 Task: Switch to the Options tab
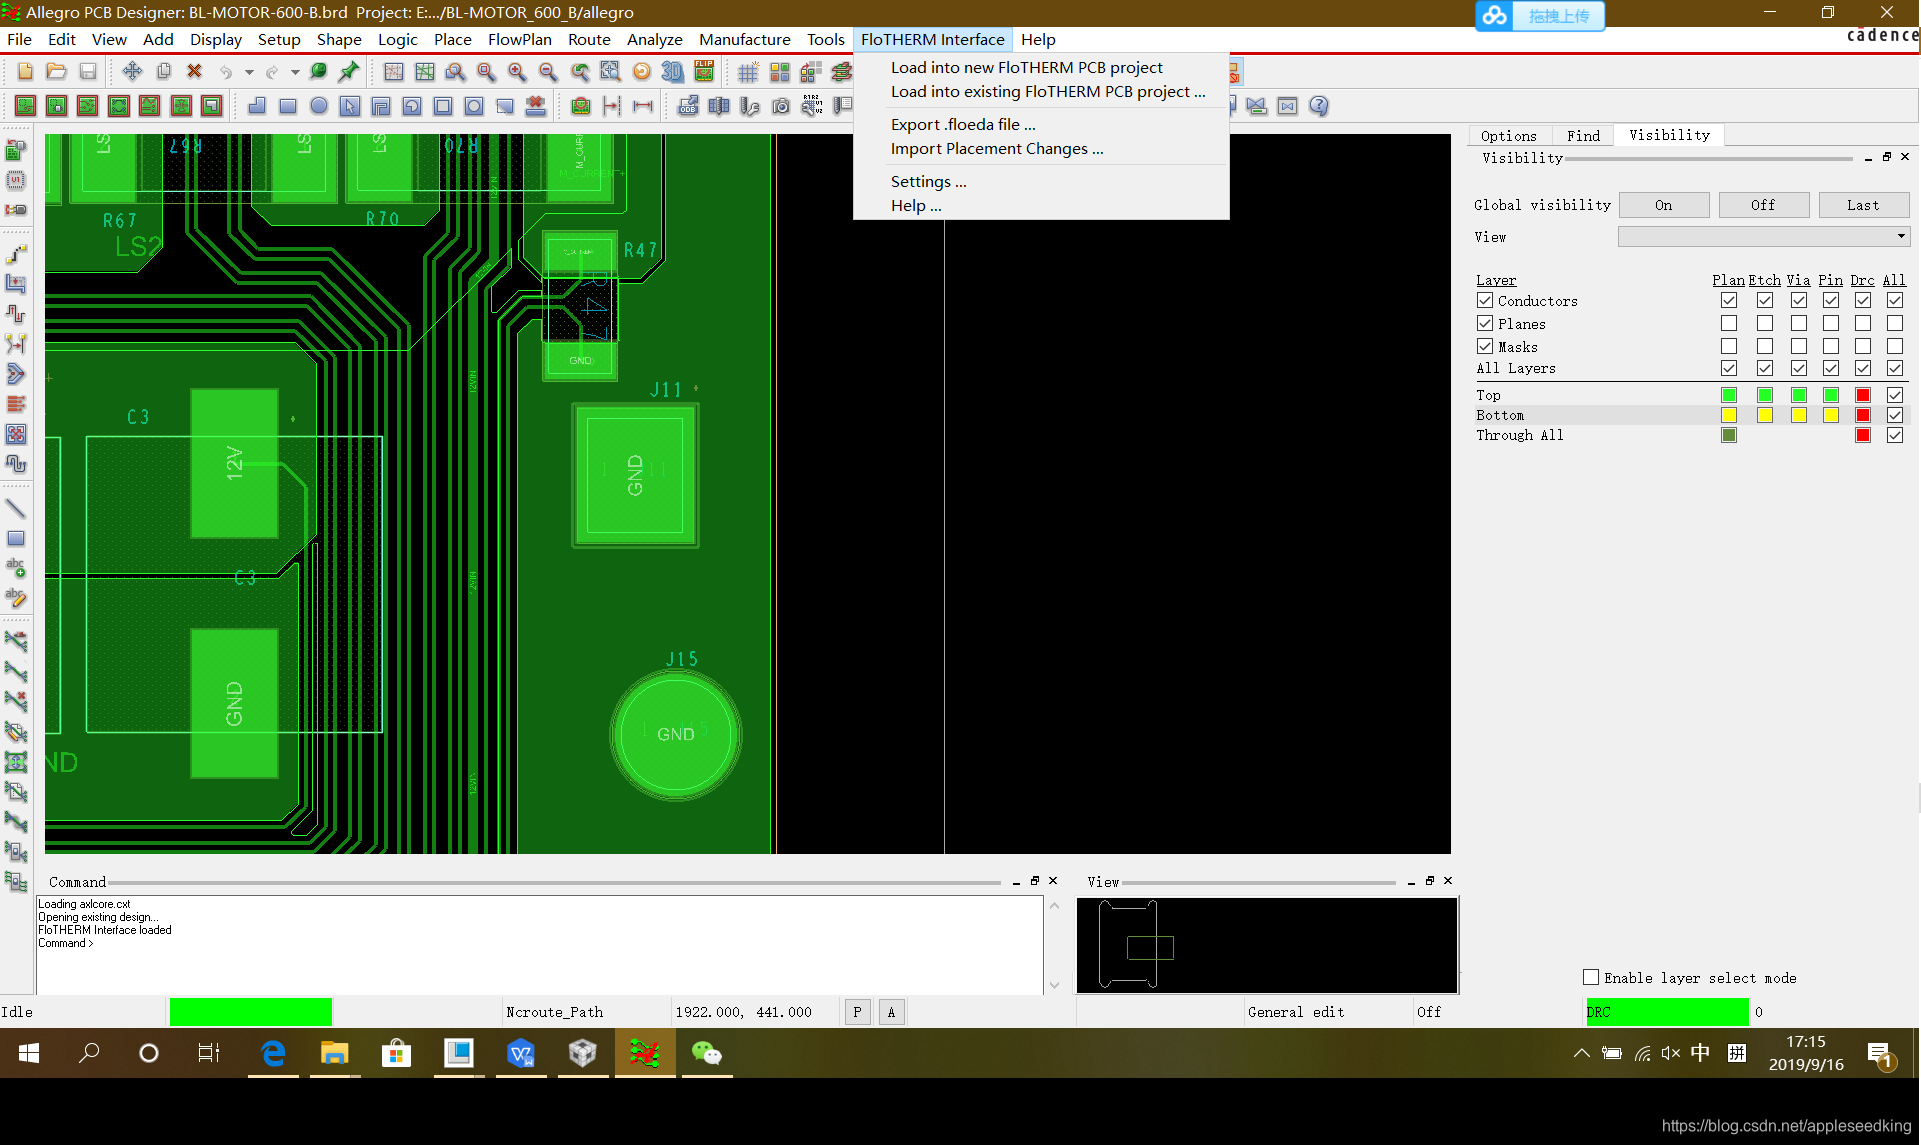click(1509, 136)
